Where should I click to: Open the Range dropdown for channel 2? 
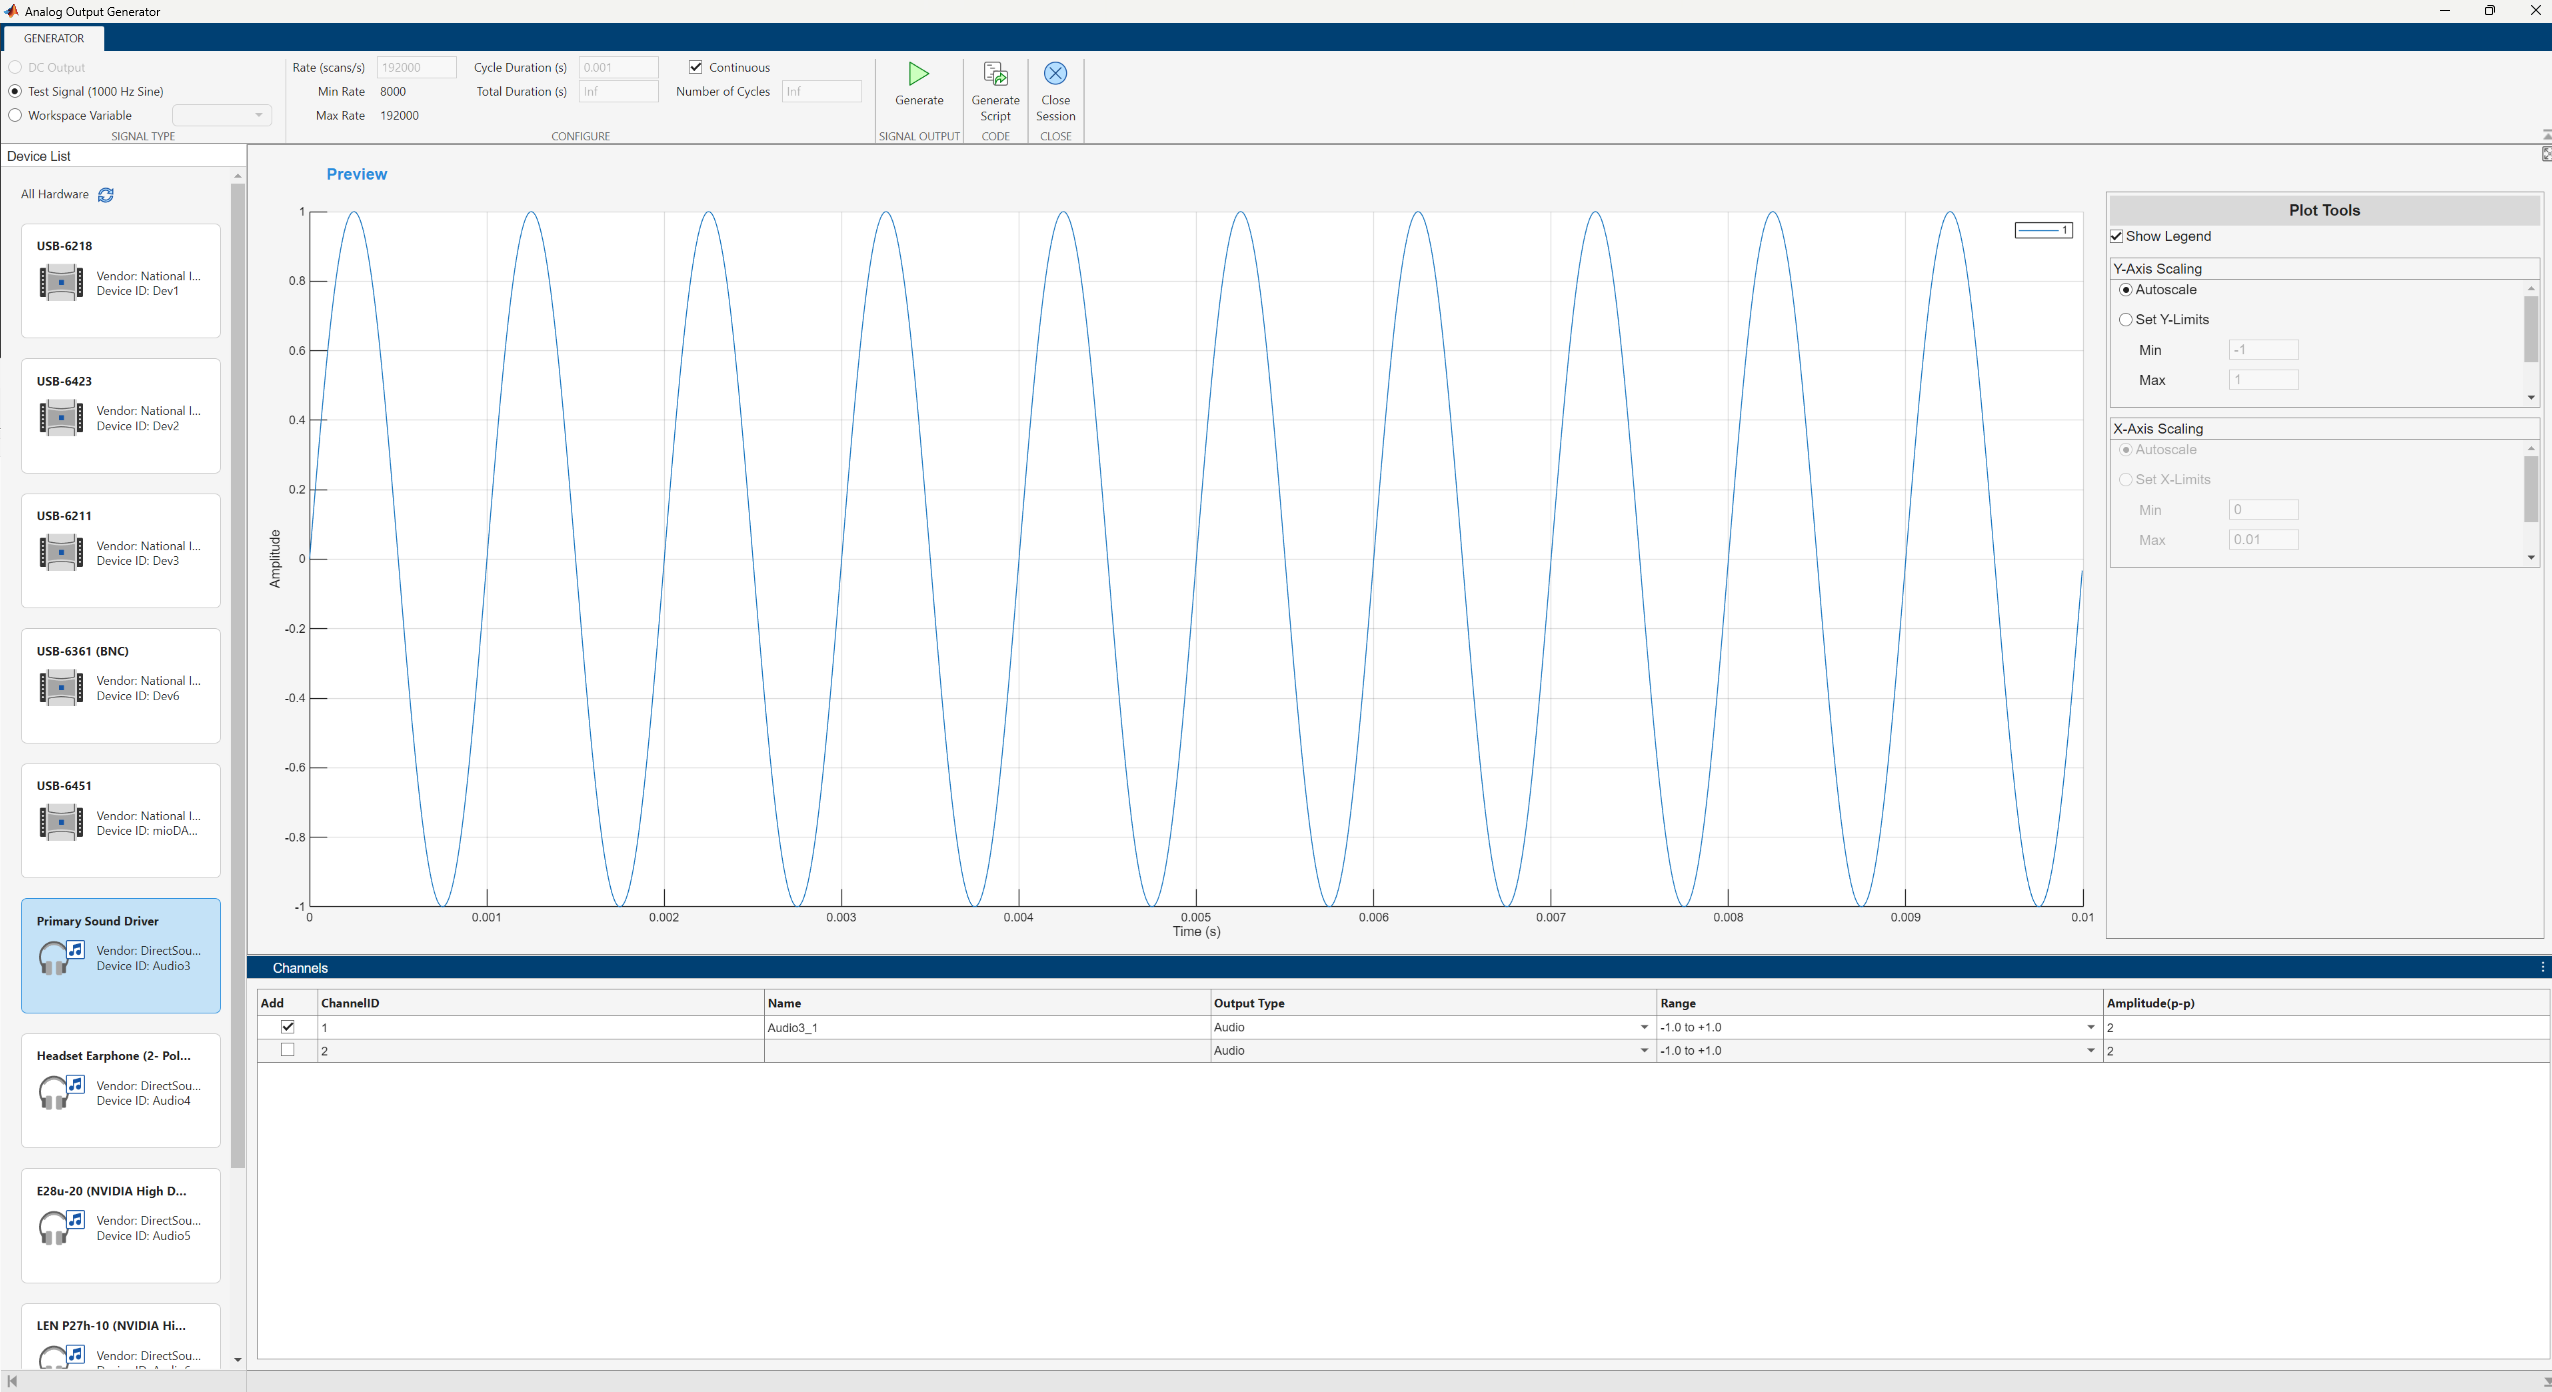[2088, 1050]
